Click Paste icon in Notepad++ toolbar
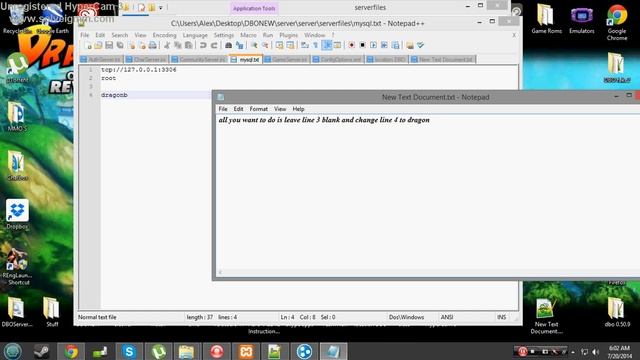 coord(188,45)
